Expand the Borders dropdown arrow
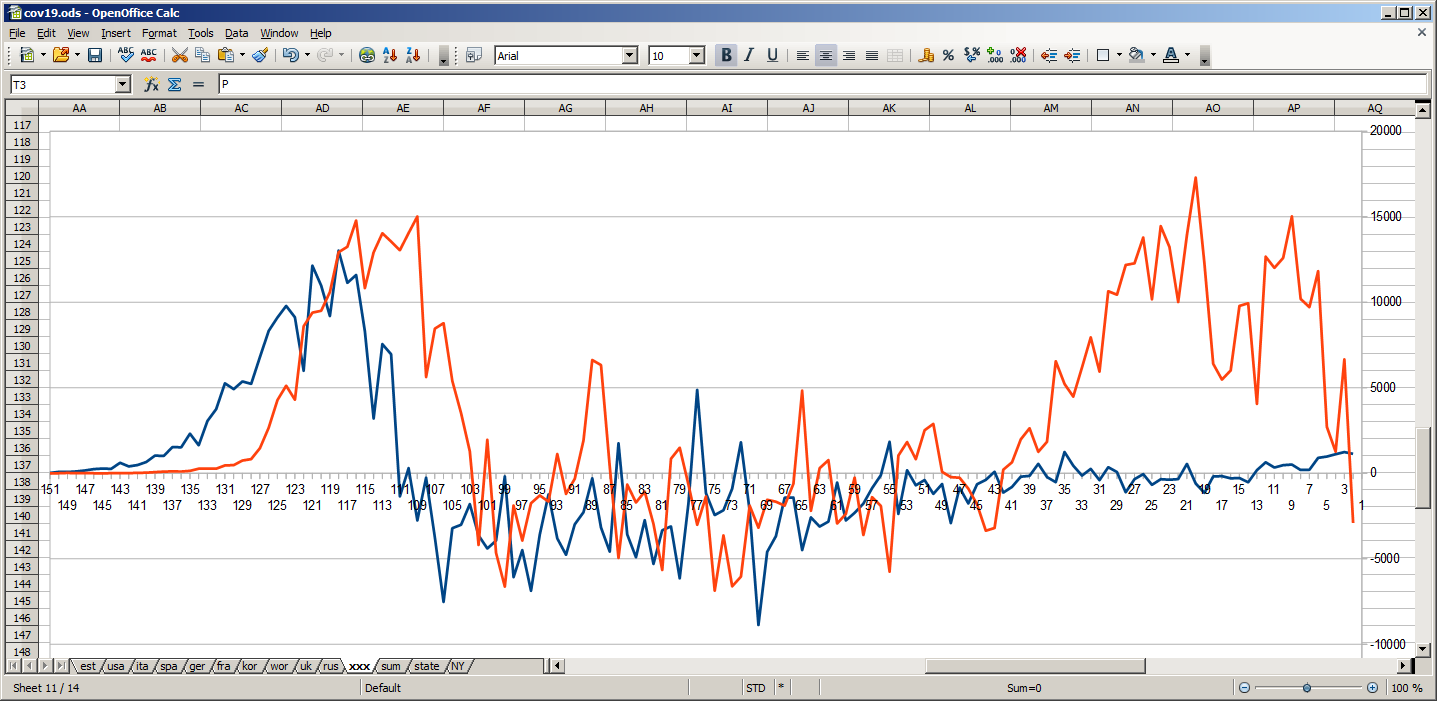1437x701 pixels. pos(1119,55)
